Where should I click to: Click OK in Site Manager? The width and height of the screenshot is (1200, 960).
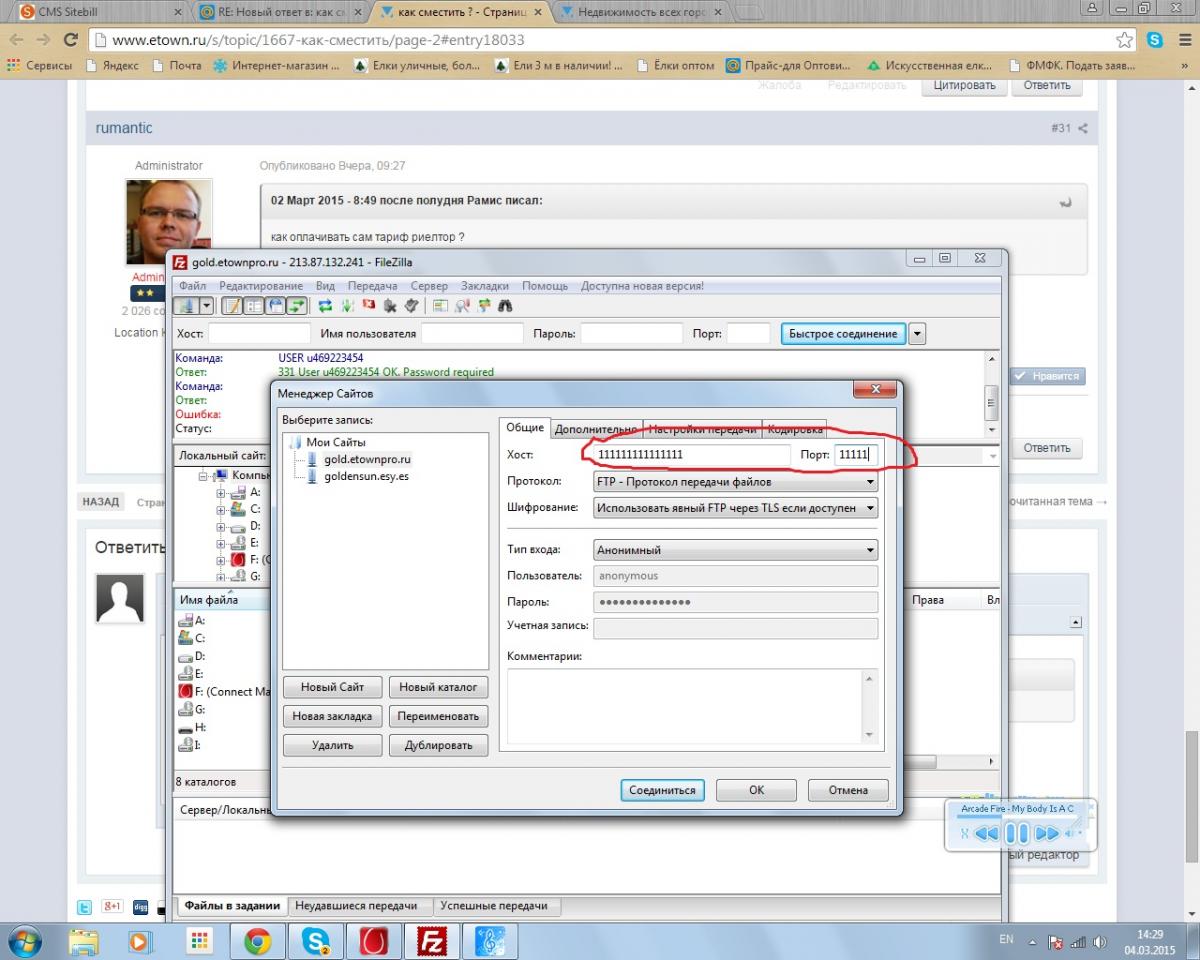tap(757, 790)
